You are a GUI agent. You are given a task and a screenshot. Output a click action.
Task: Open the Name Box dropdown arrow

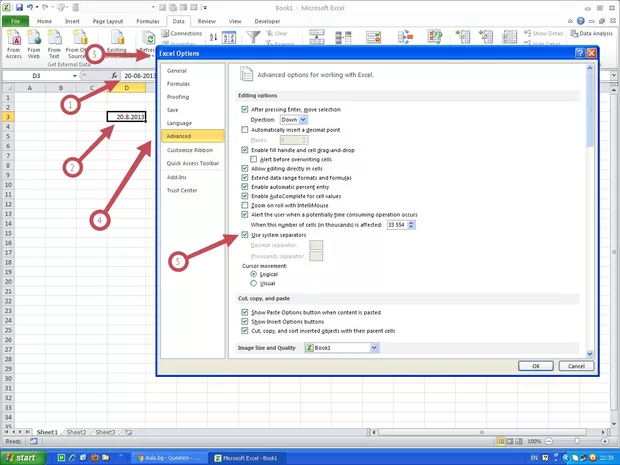coord(74,76)
